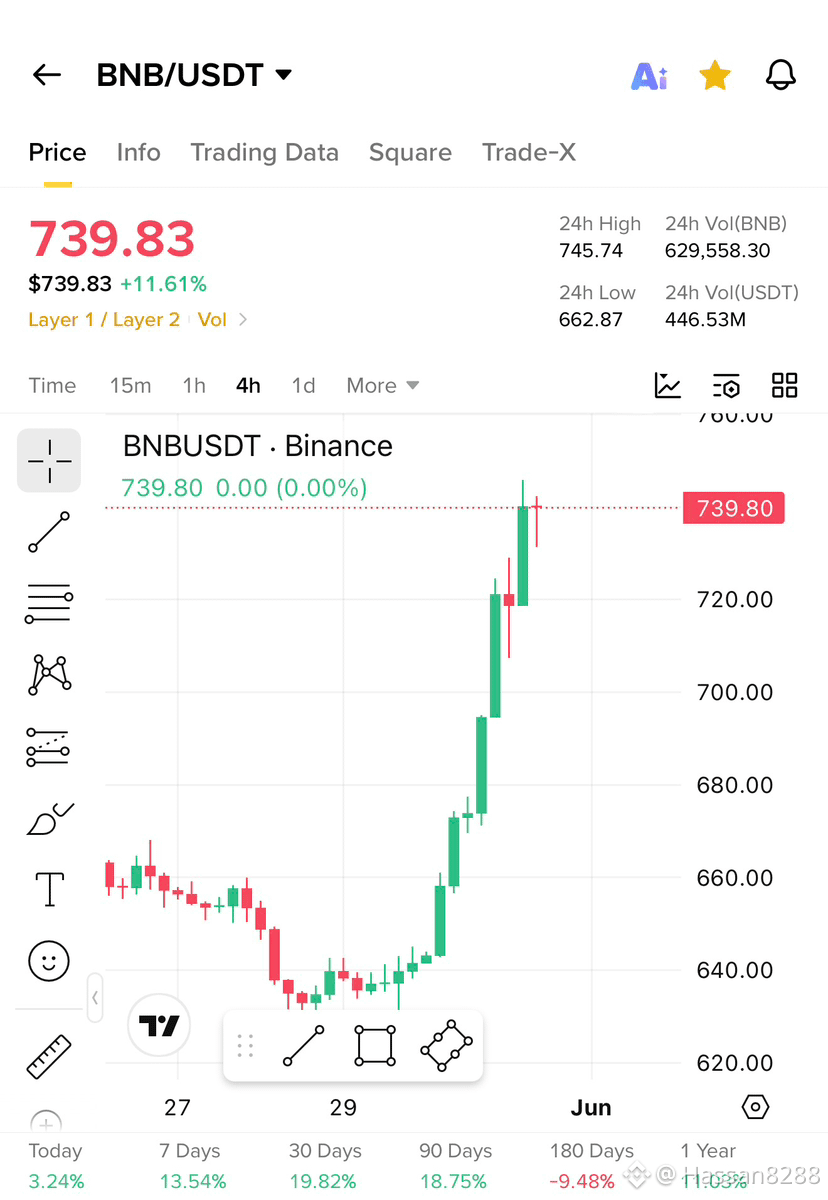Click the 90 Days 18.75% performance
Image resolution: width=828 pixels, height=1200 pixels.
click(455, 1166)
